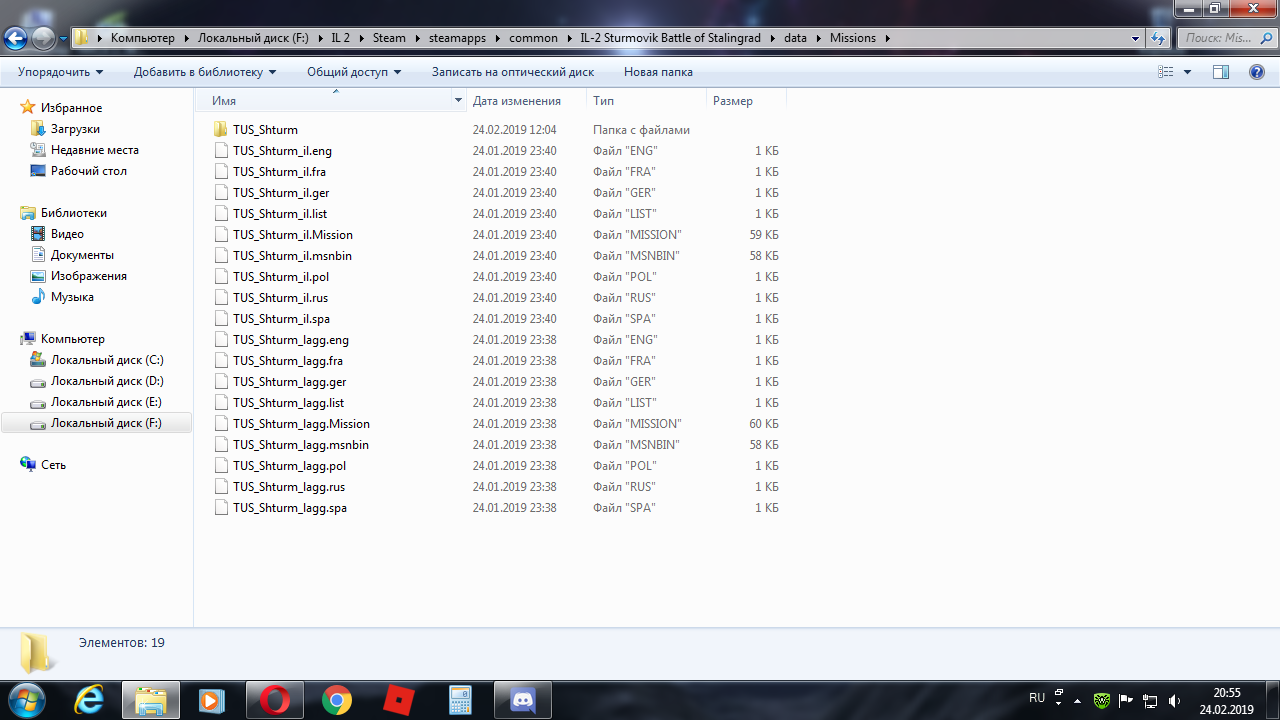Expand Добавить в библиотеку dropdown

coord(204,72)
